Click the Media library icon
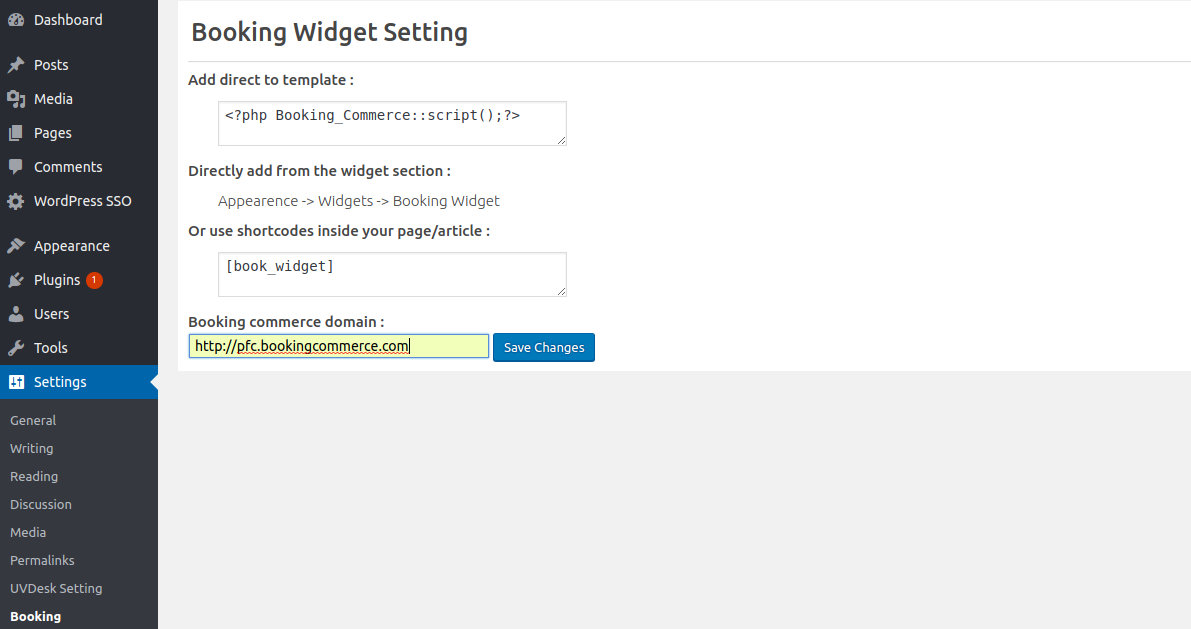1191x629 pixels. (16, 99)
